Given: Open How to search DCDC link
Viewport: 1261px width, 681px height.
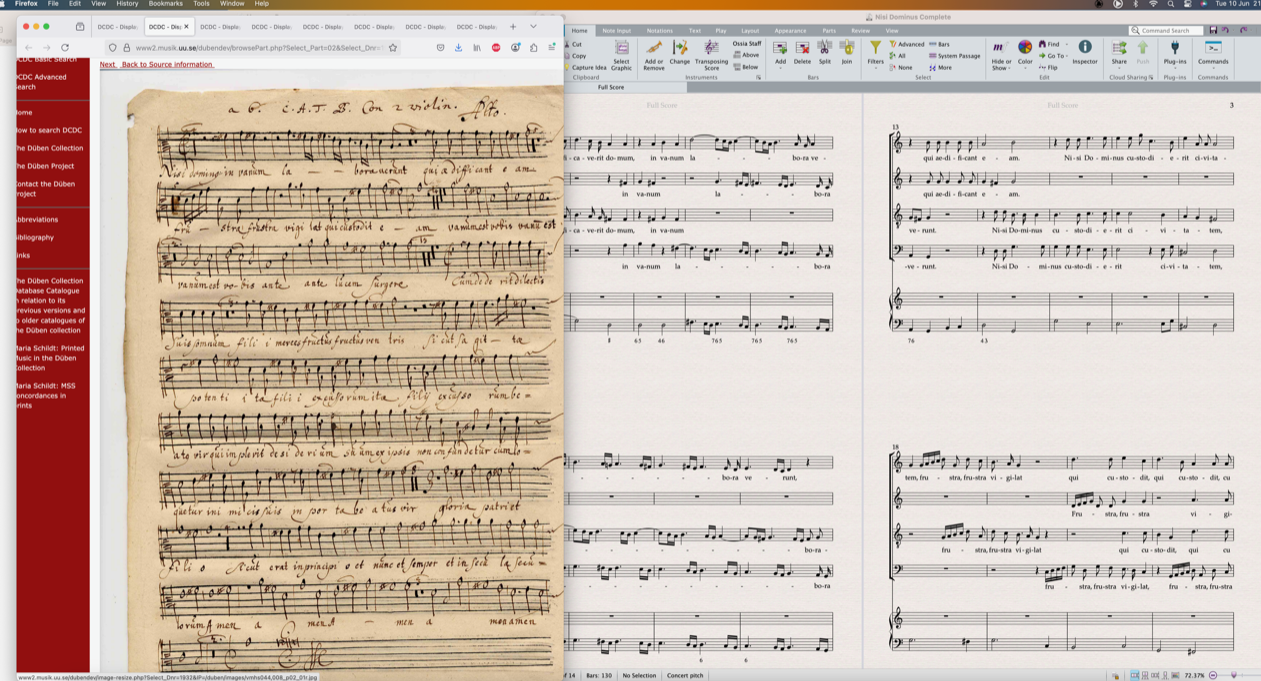Looking at the screenshot, I should click(x=49, y=130).
